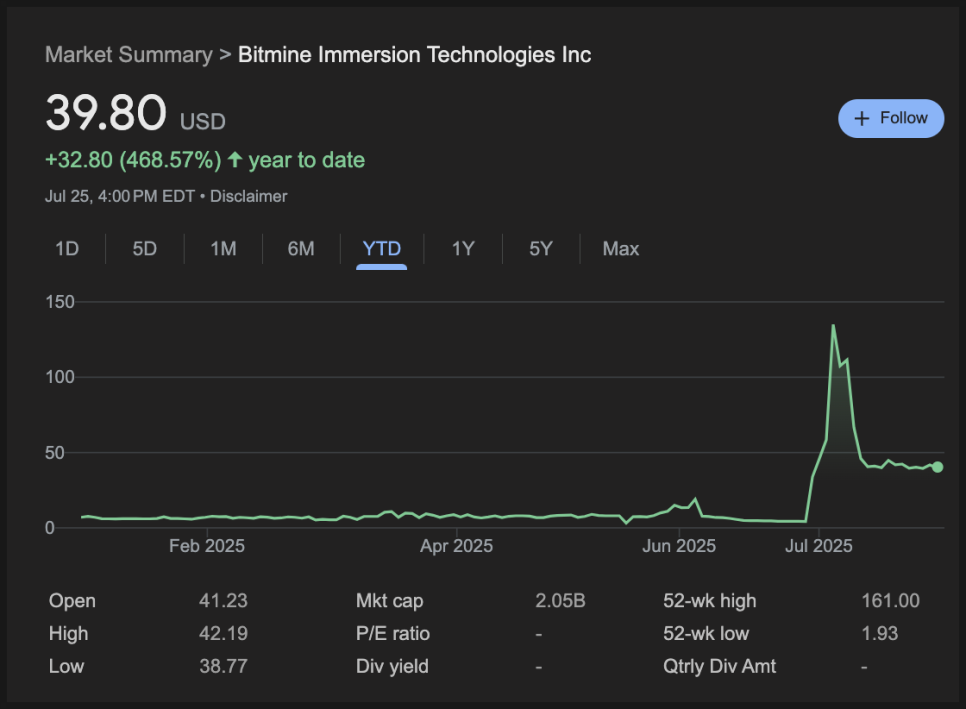The width and height of the screenshot is (966, 709).
Task: Click the Bitmine Immersion Technologies Inc title
Action: [x=415, y=55]
